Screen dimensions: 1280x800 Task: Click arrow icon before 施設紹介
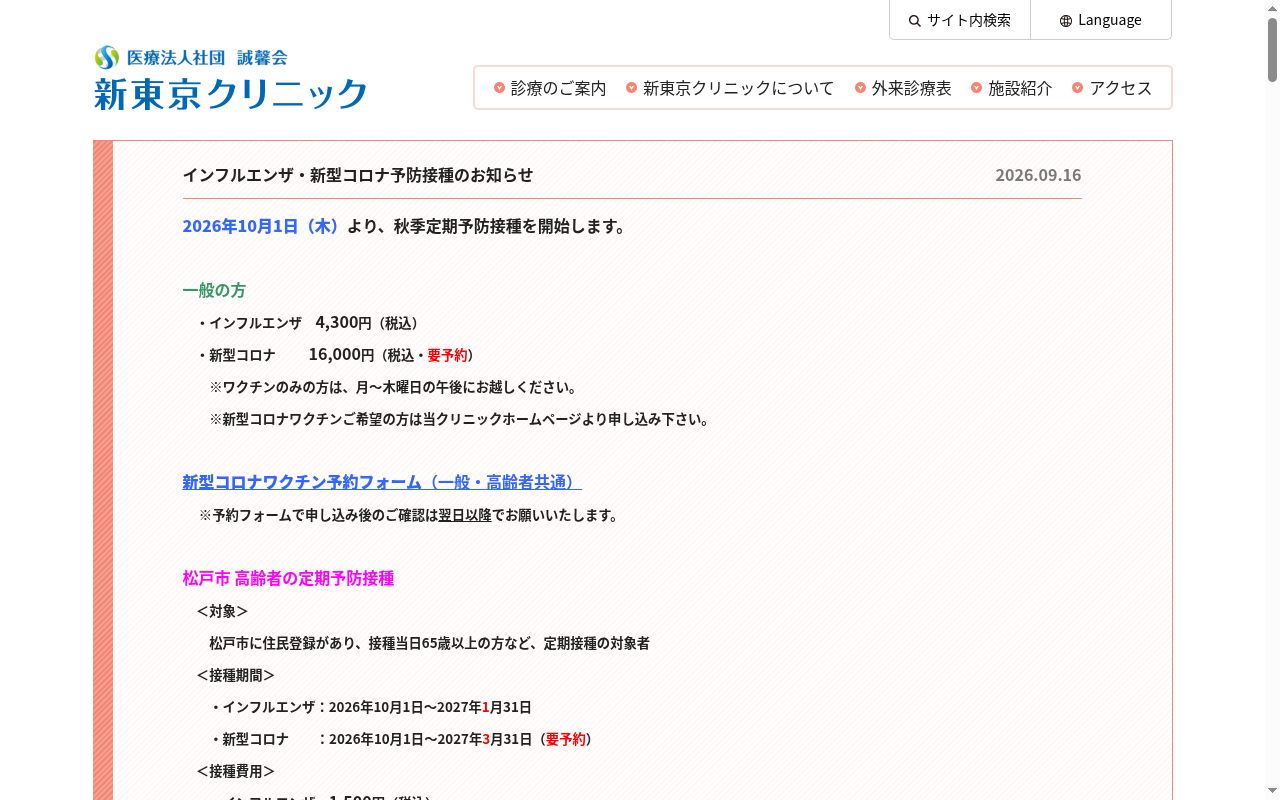point(976,88)
